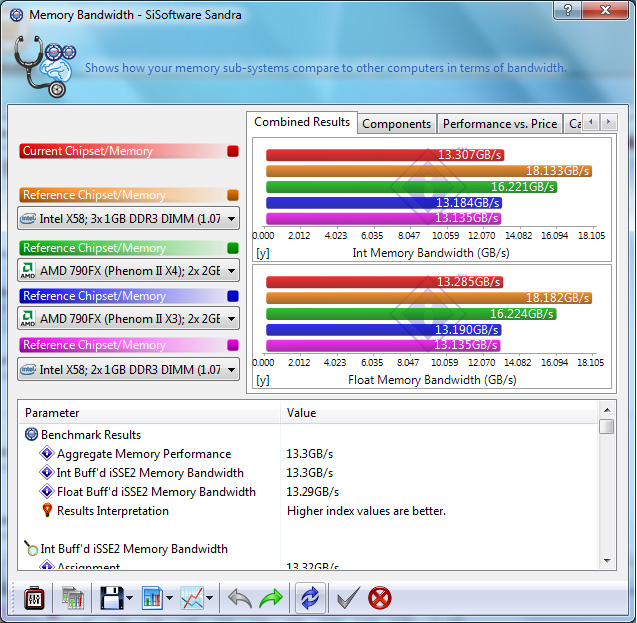This screenshot has width=637, height=623.
Task: Click the results list scrollbar up arrow
Action: (607, 410)
